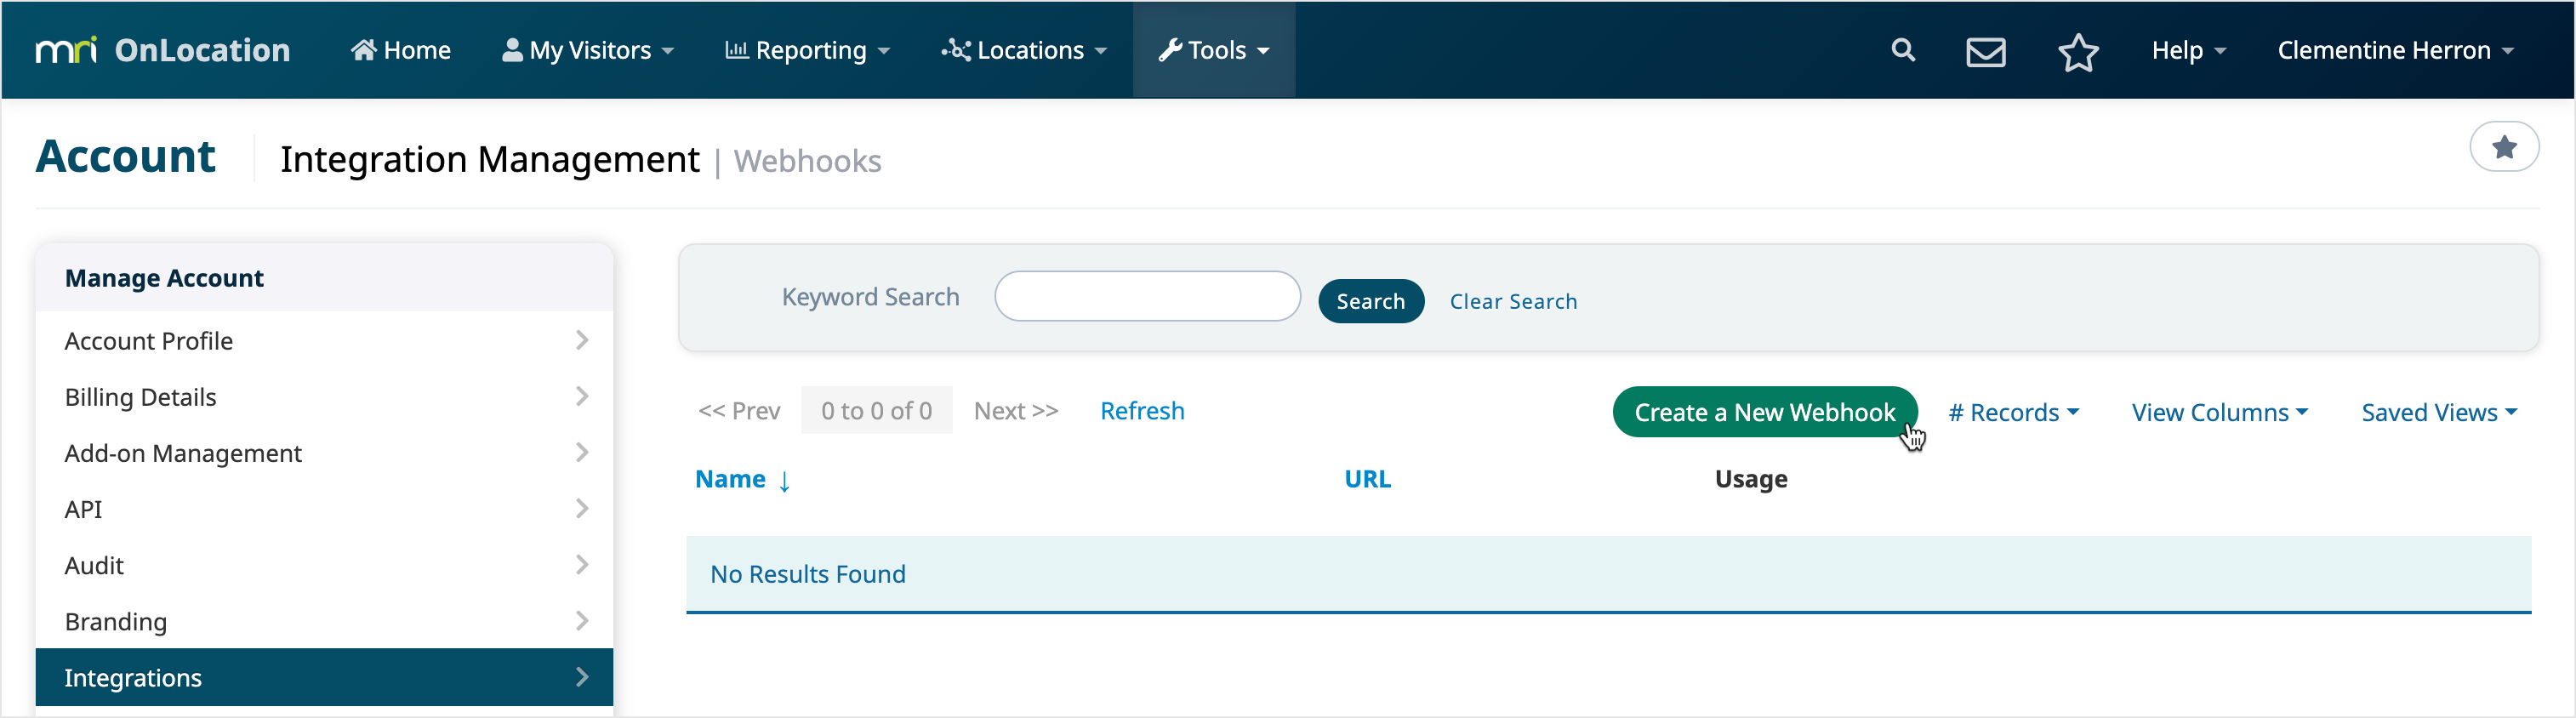Open the envelope messages icon
The width and height of the screenshot is (2576, 718).
click(1986, 51)
